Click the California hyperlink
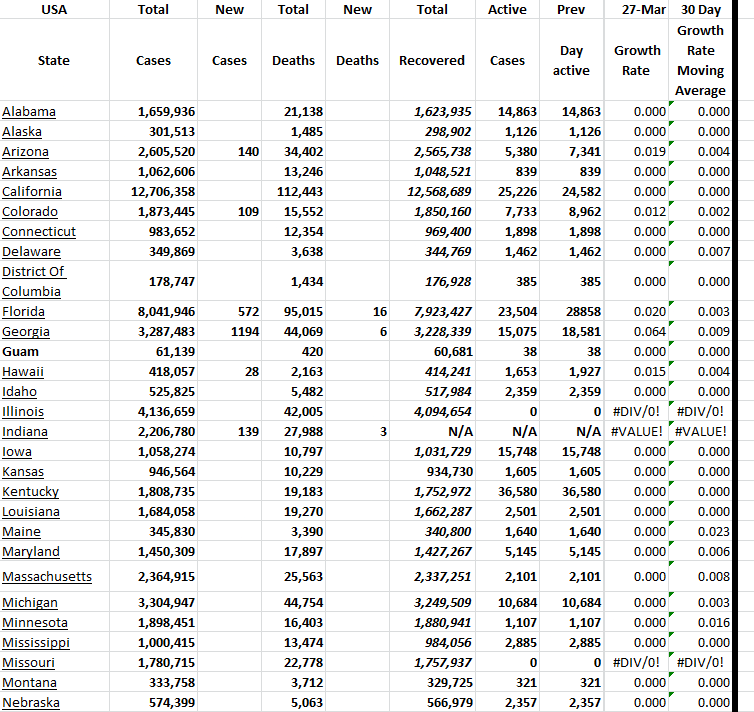The image size is (754, 712). click(32, 191)
